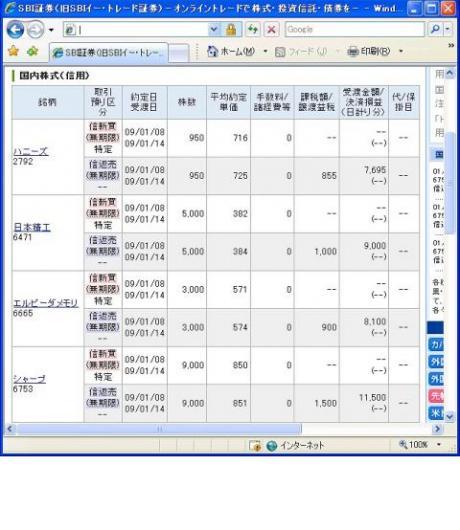
Task: Click the Refresh page icon
Action: [252, 30]
